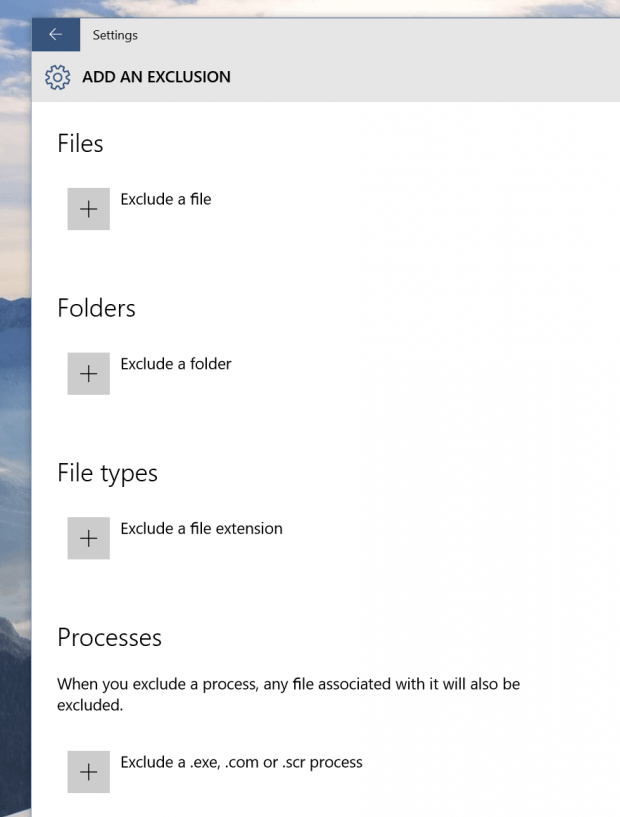Select the Exclude a .exe, .com or .scr process text

pos(241,762)
